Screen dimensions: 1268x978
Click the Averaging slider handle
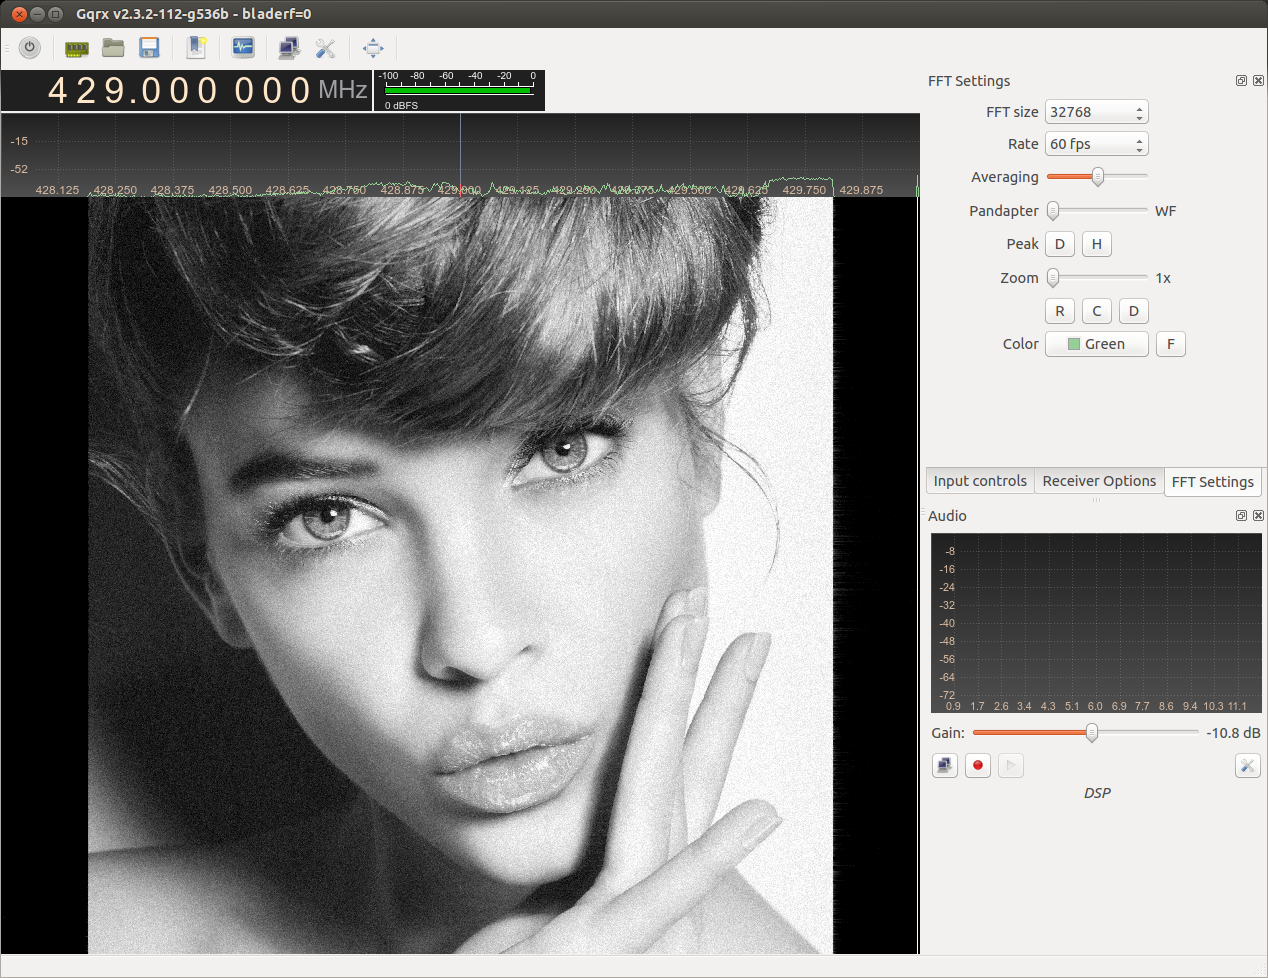[1097, 177]
